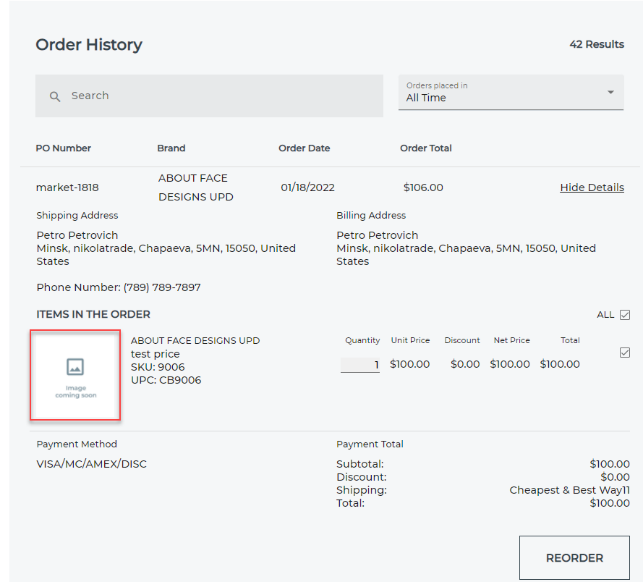This screenshot has height=582, width=643.
Task: Click the SKU: 9006 text
Action: [x=157, y=367]
